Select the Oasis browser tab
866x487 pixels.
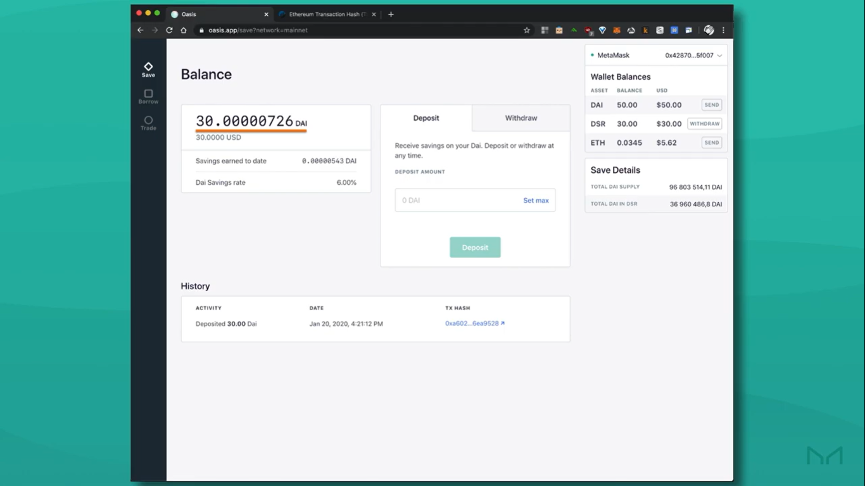click(x=218, y=14)
